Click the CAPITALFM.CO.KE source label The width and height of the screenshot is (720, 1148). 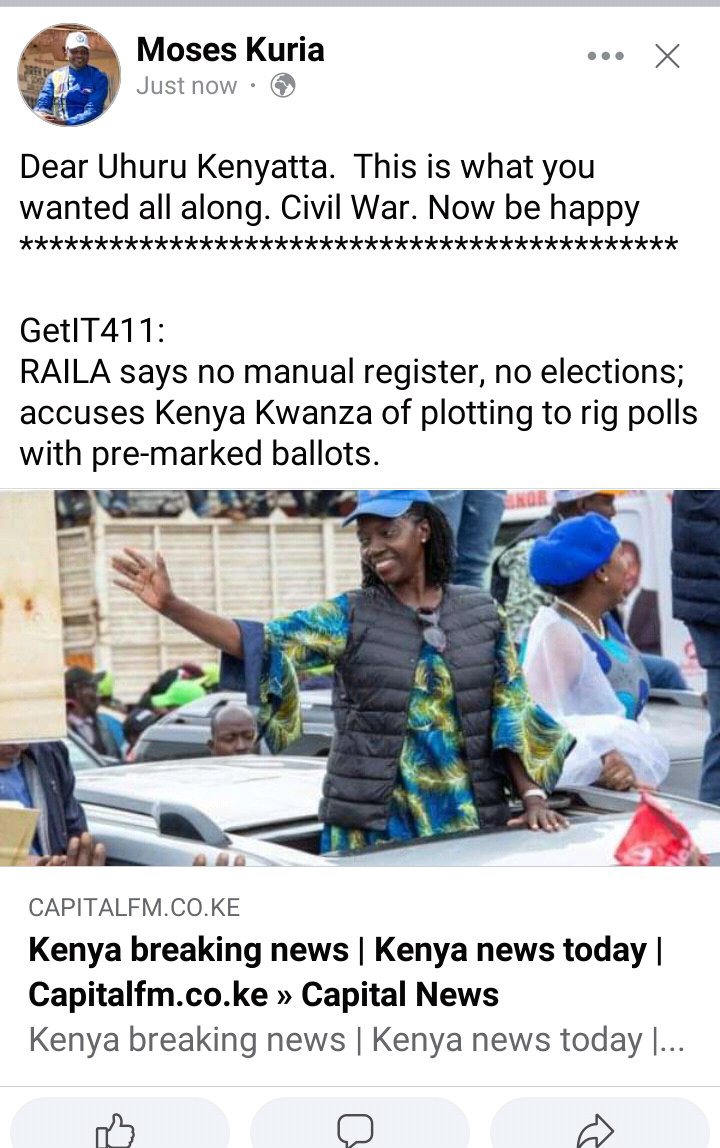pyautogui.click(x=134, y=908)
